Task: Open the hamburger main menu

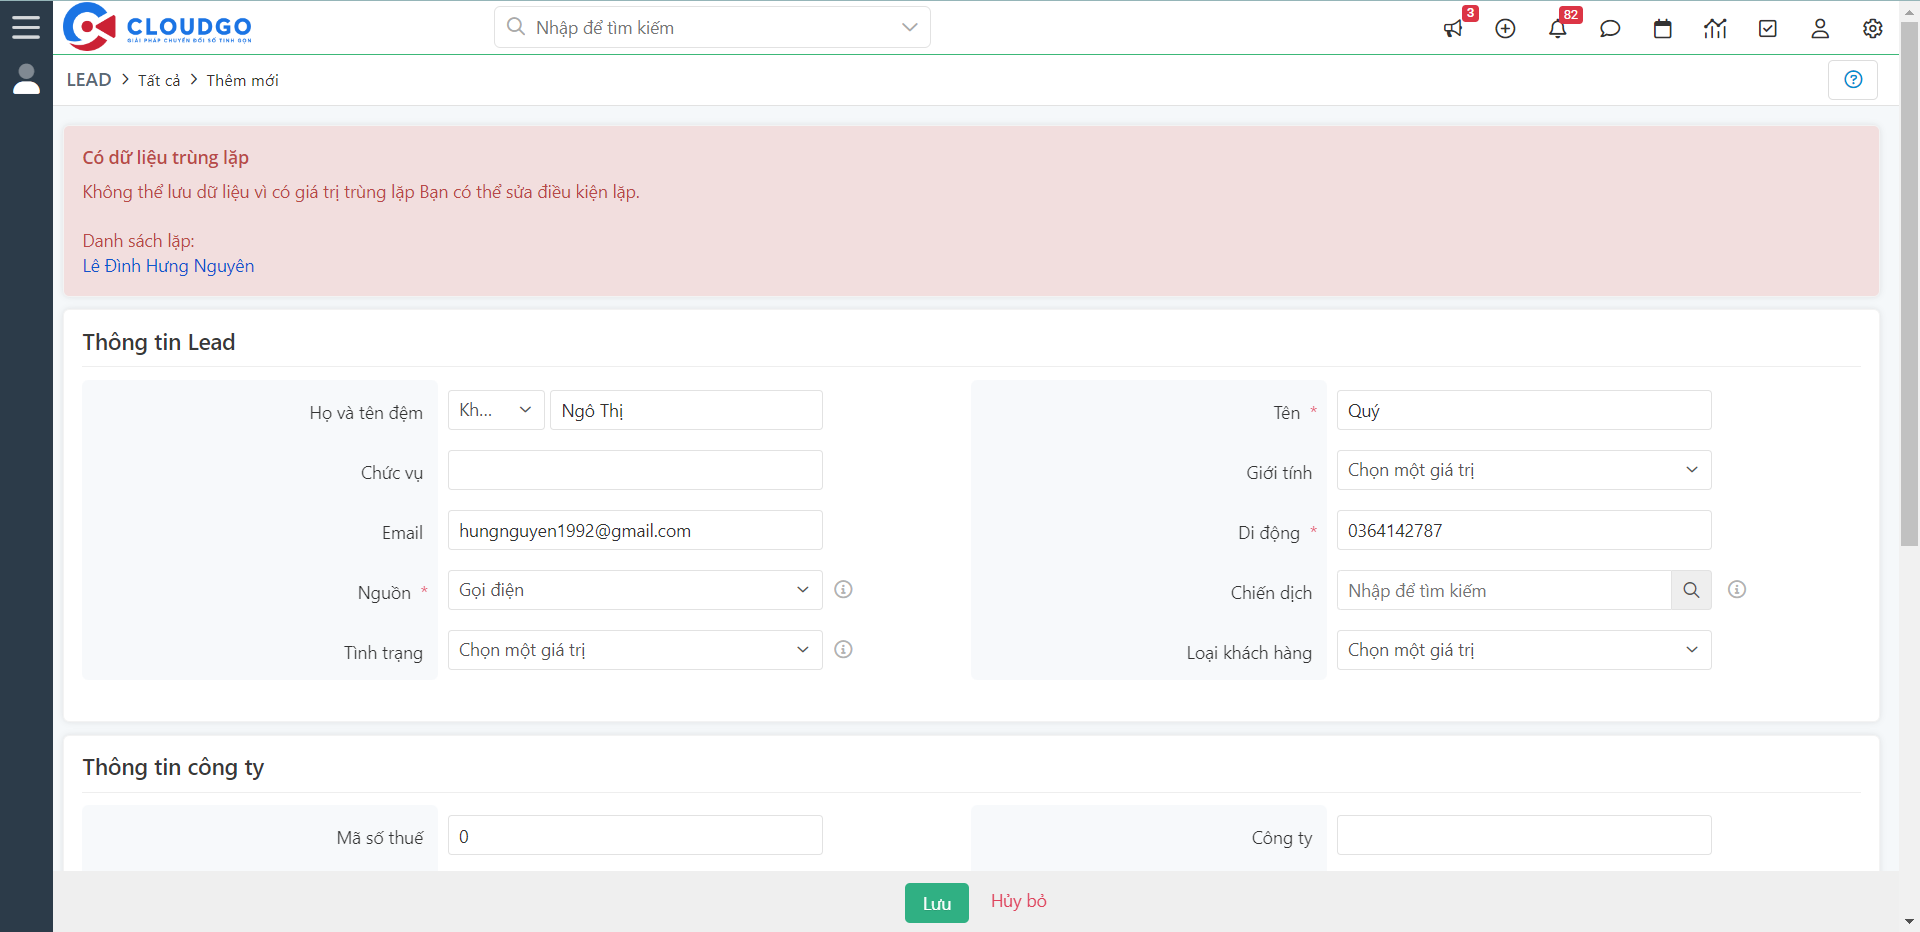Action: 26,27
